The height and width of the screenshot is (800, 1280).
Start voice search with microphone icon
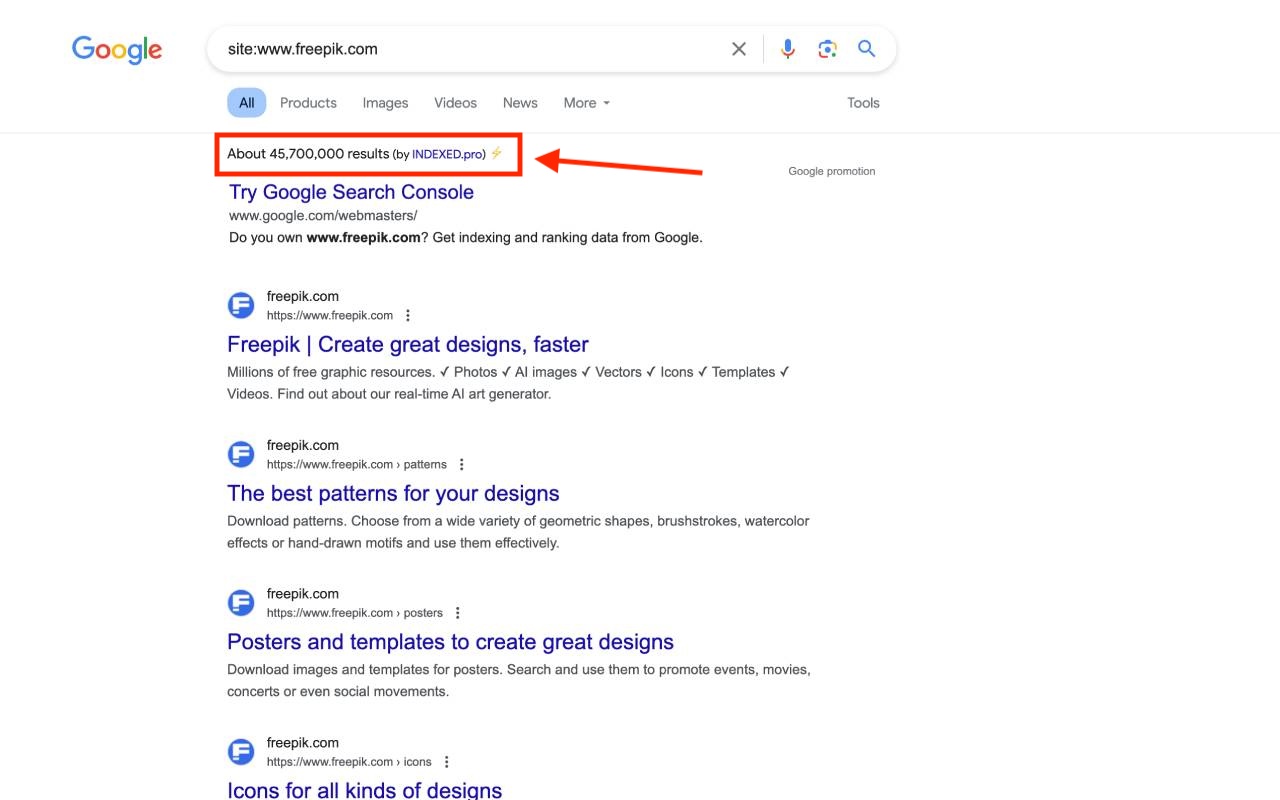[788, 49]
